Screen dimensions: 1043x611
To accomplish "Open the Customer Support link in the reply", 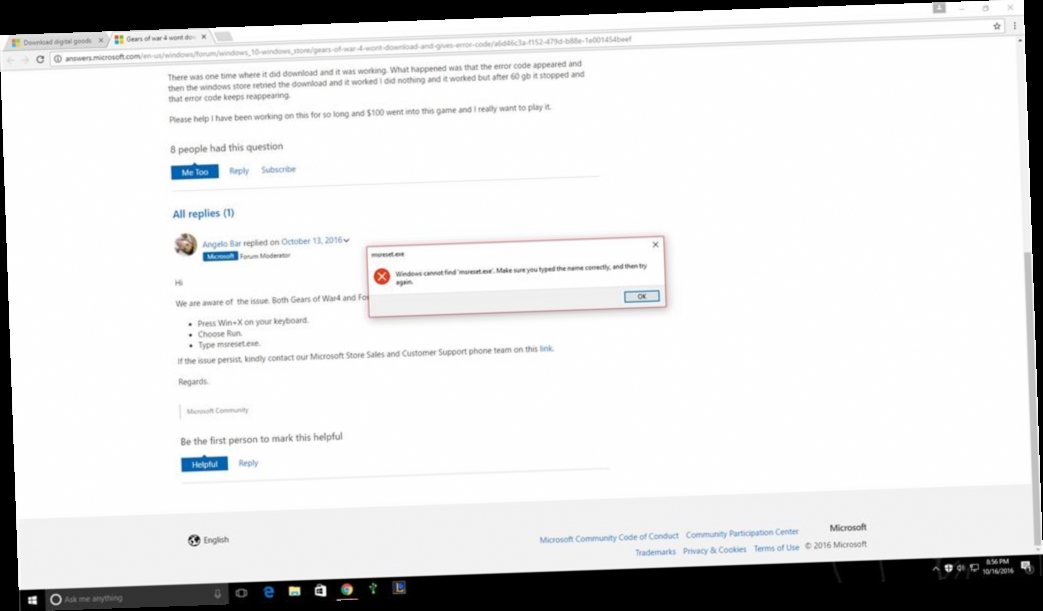I will pos(545,348).
